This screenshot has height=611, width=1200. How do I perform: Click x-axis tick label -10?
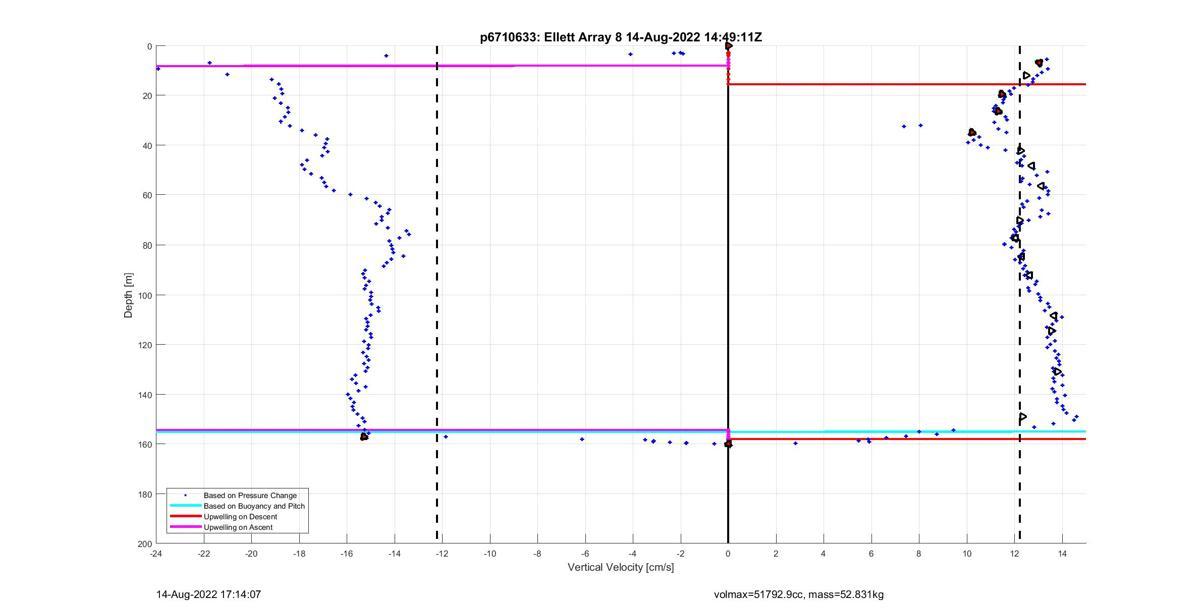[x=490, y=553]
